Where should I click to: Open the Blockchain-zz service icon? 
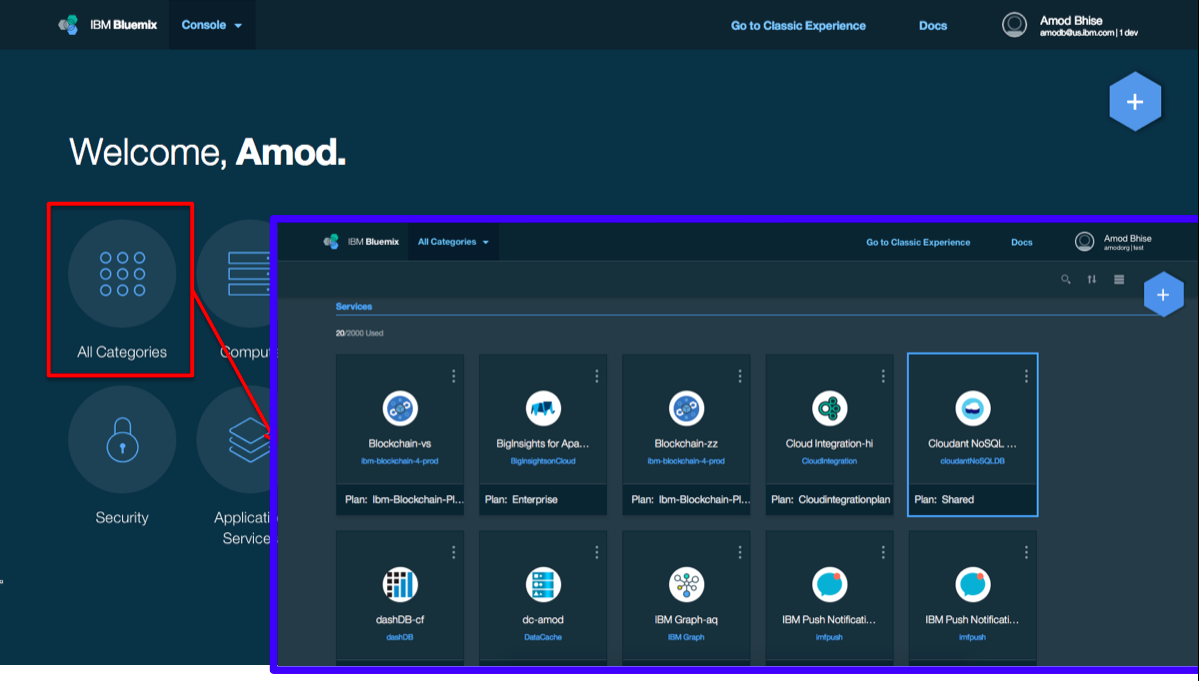coord(686,408)
